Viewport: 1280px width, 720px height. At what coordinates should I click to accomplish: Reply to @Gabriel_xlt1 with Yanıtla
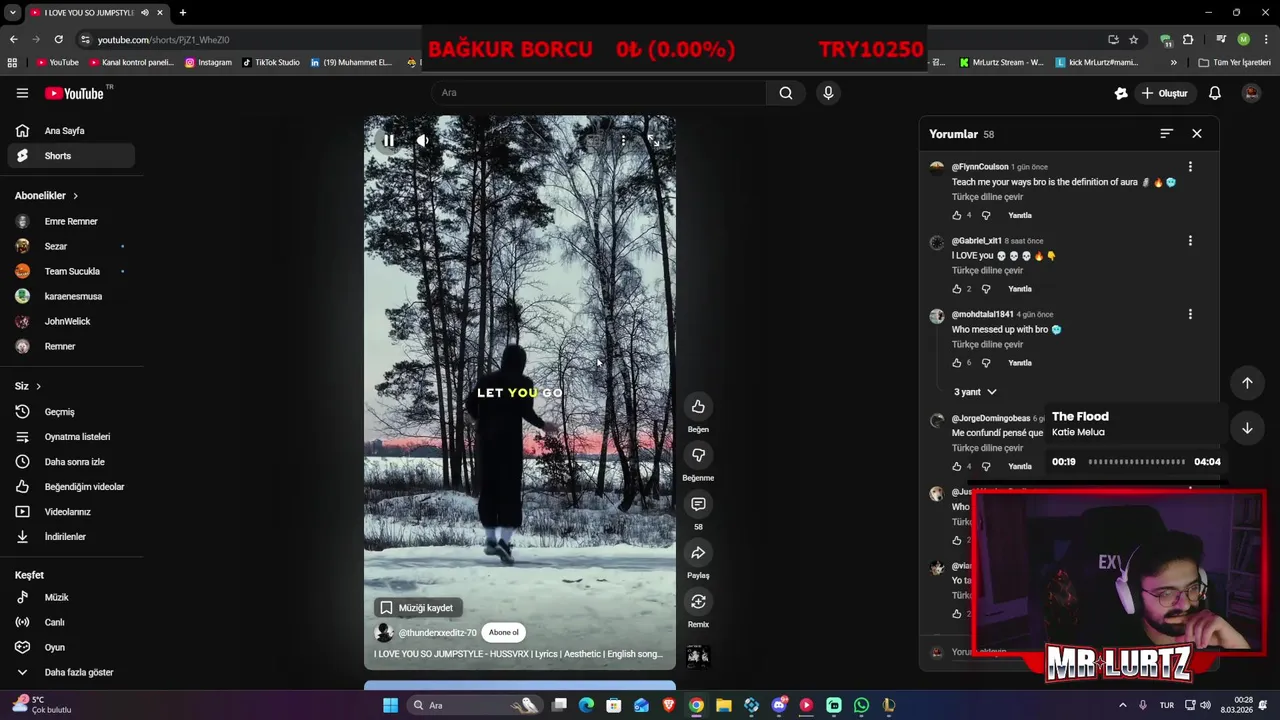click(x=1020, y=289)
